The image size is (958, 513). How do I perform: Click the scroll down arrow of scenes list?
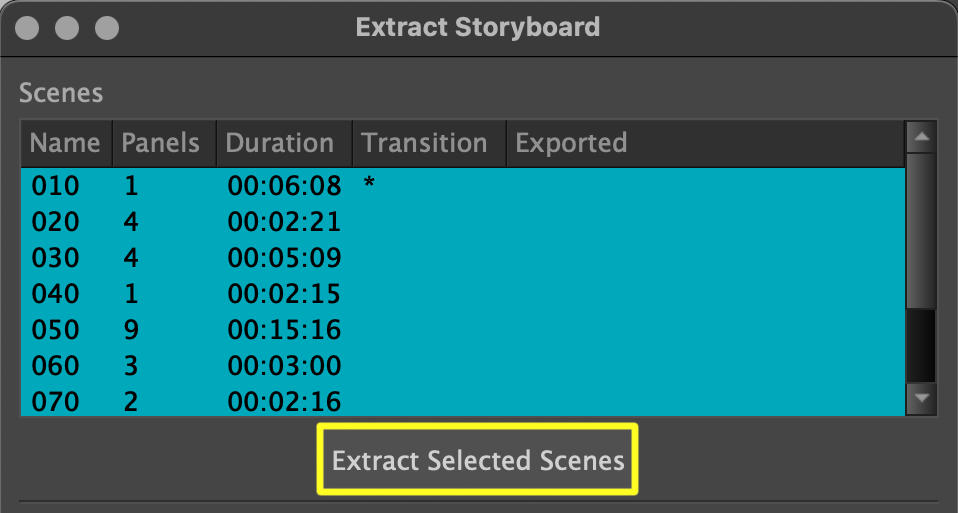click(921, 400)
